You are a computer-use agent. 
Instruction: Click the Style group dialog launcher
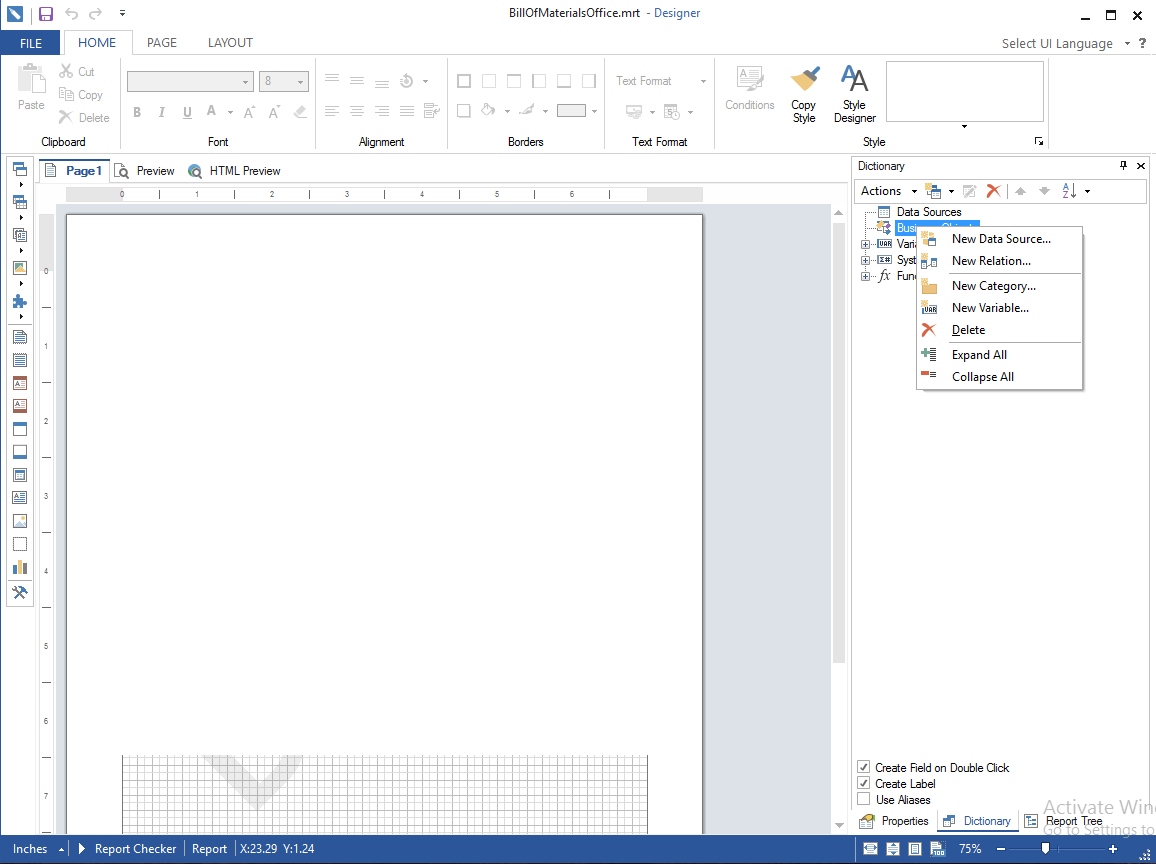(x=1039, y=142)
